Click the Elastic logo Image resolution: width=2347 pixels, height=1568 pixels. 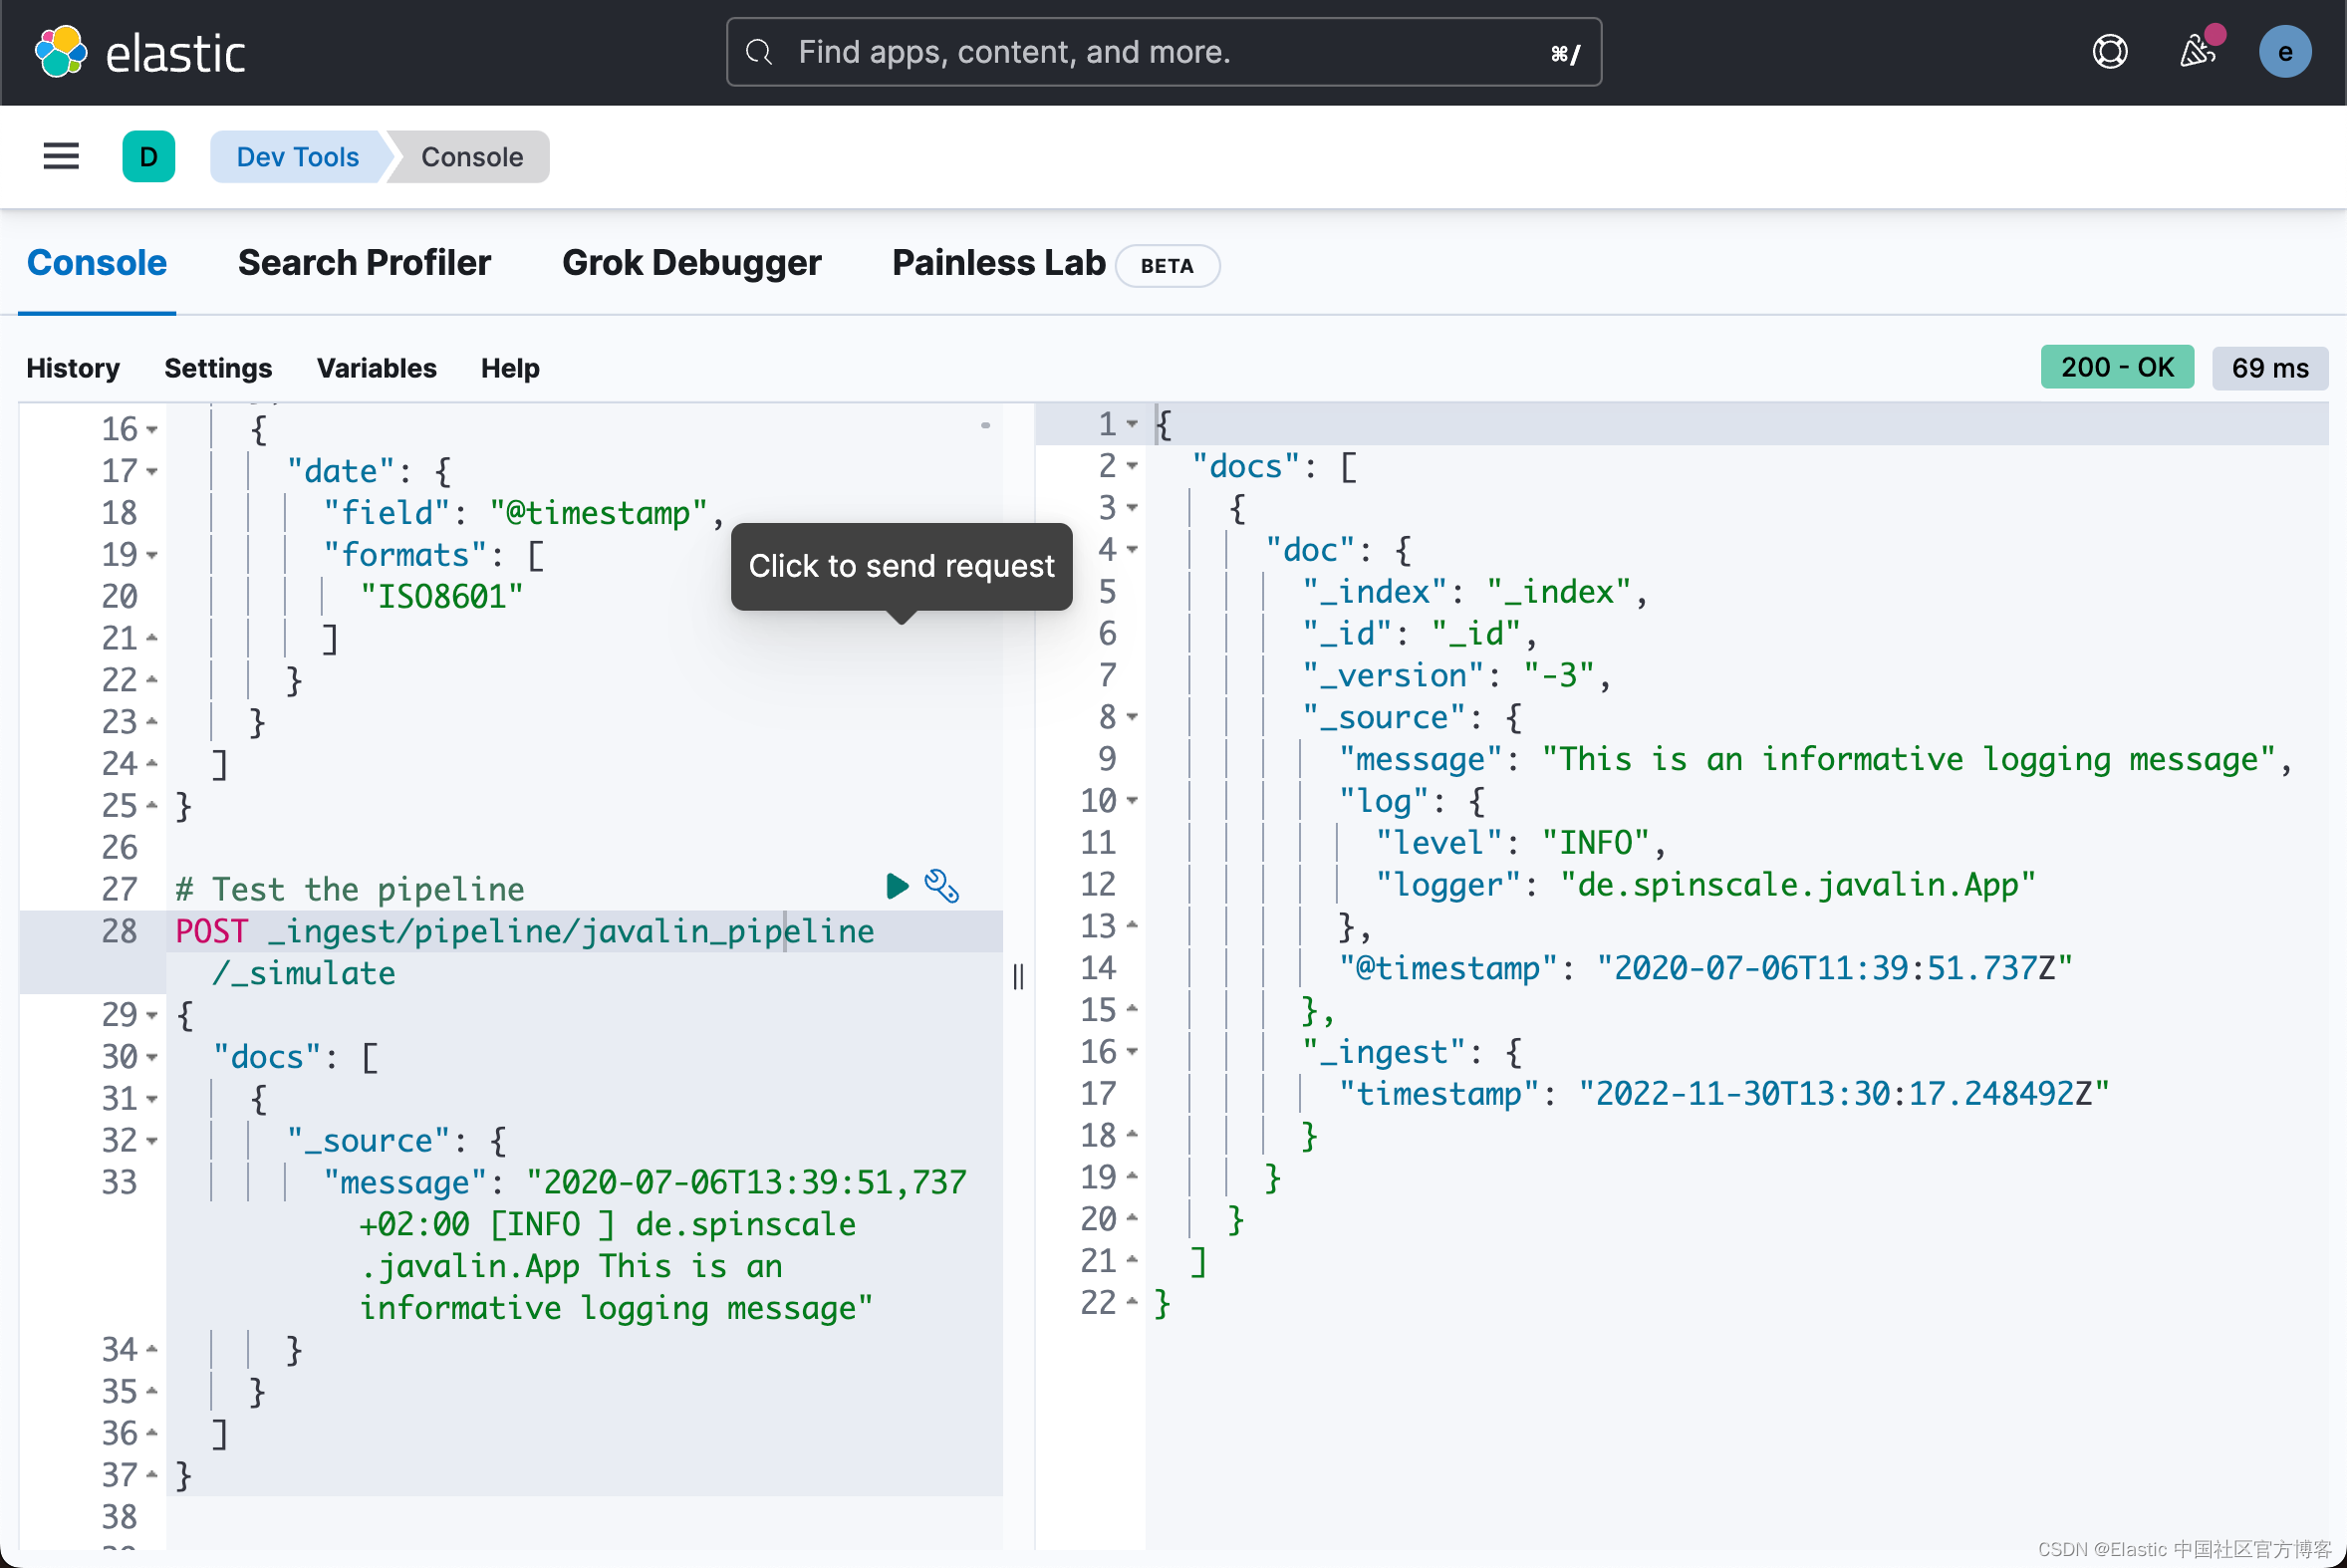140,52
